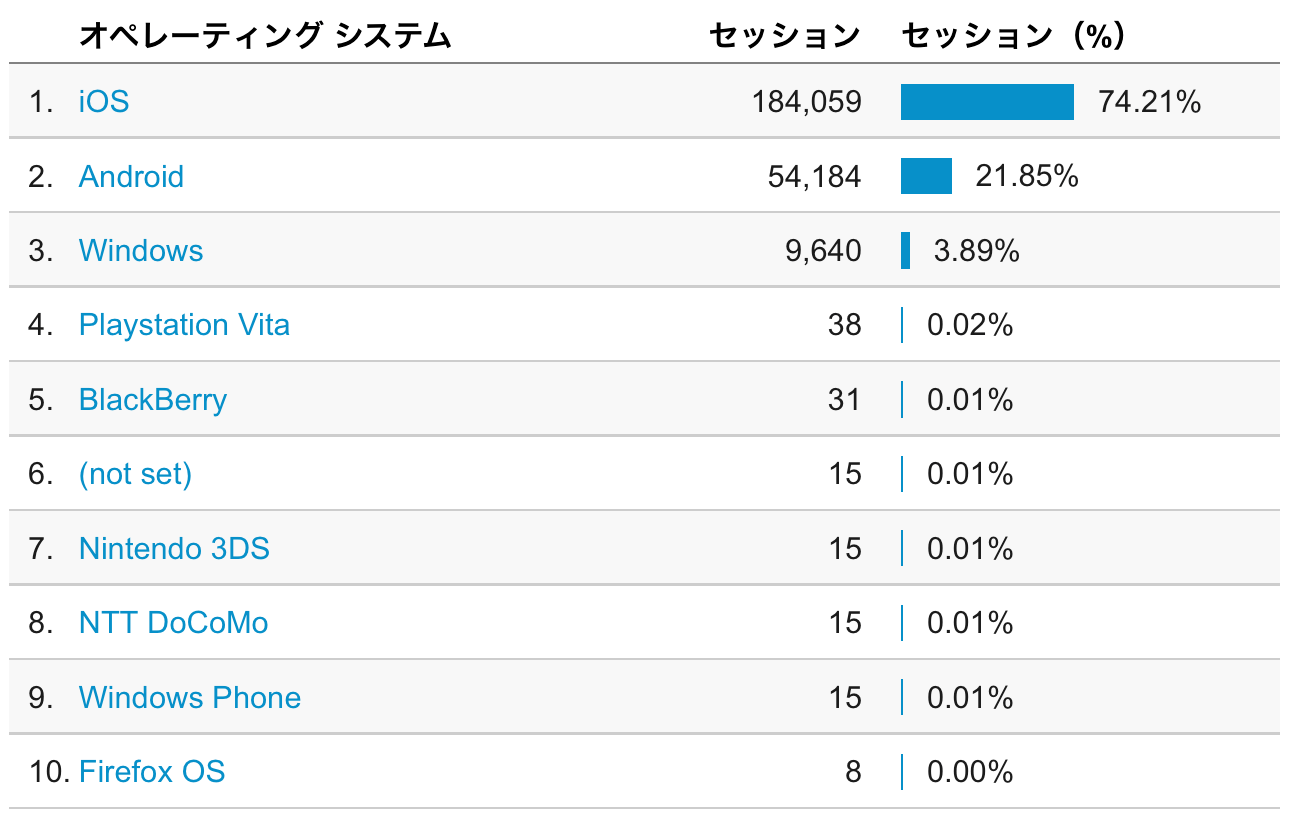Click the Firefox OS link
Image resolution: width=1296 pixels, height=826 pixels.
[152, 772]
